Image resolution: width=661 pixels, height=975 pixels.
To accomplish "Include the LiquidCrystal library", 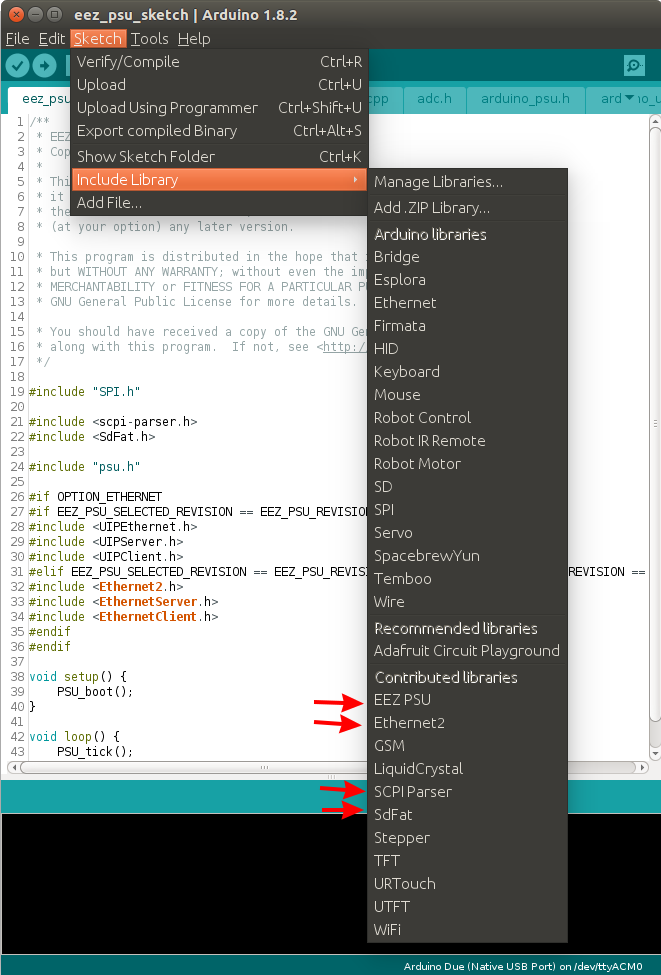I will coord(468,769).
